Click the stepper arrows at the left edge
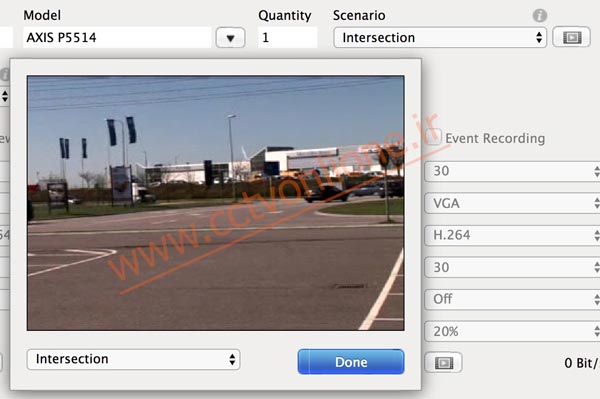 (x=4, y=96)
